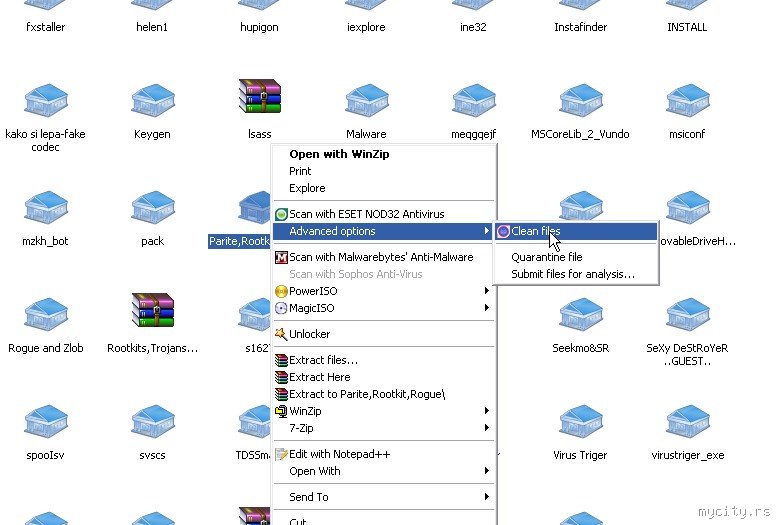777x525 pixels.
Task: Click the Malwarebytes menu icon
Action: click(x=281, y=257)
